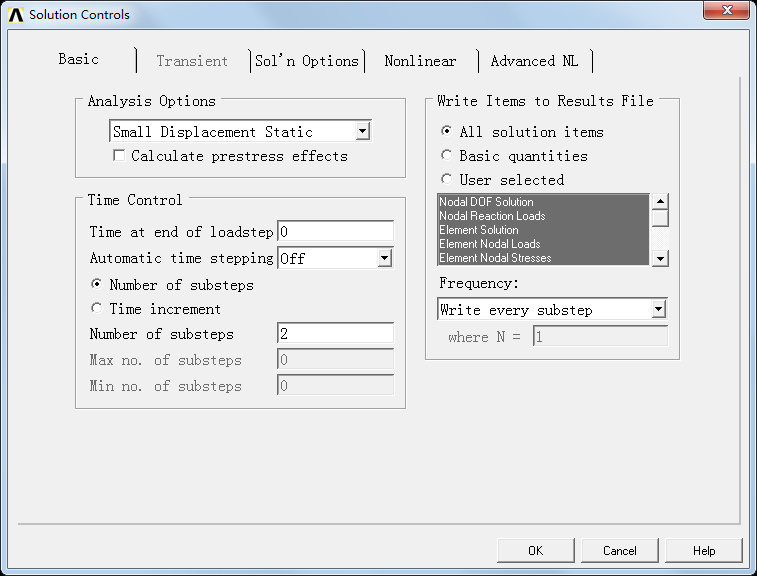The width and height of the screenshot is (757, 576).
Task: Choose User selected radio option
Action: tap(446, 180)
